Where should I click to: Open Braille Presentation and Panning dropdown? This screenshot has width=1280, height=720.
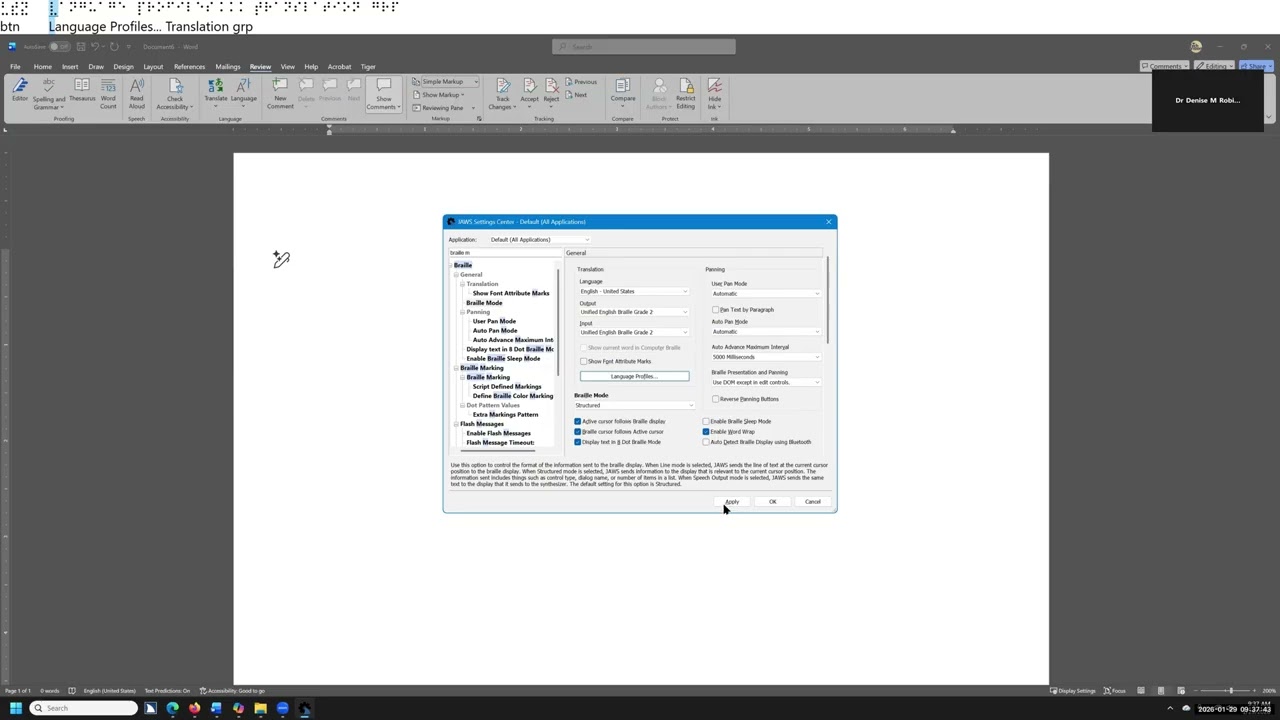tap(766, 382)
